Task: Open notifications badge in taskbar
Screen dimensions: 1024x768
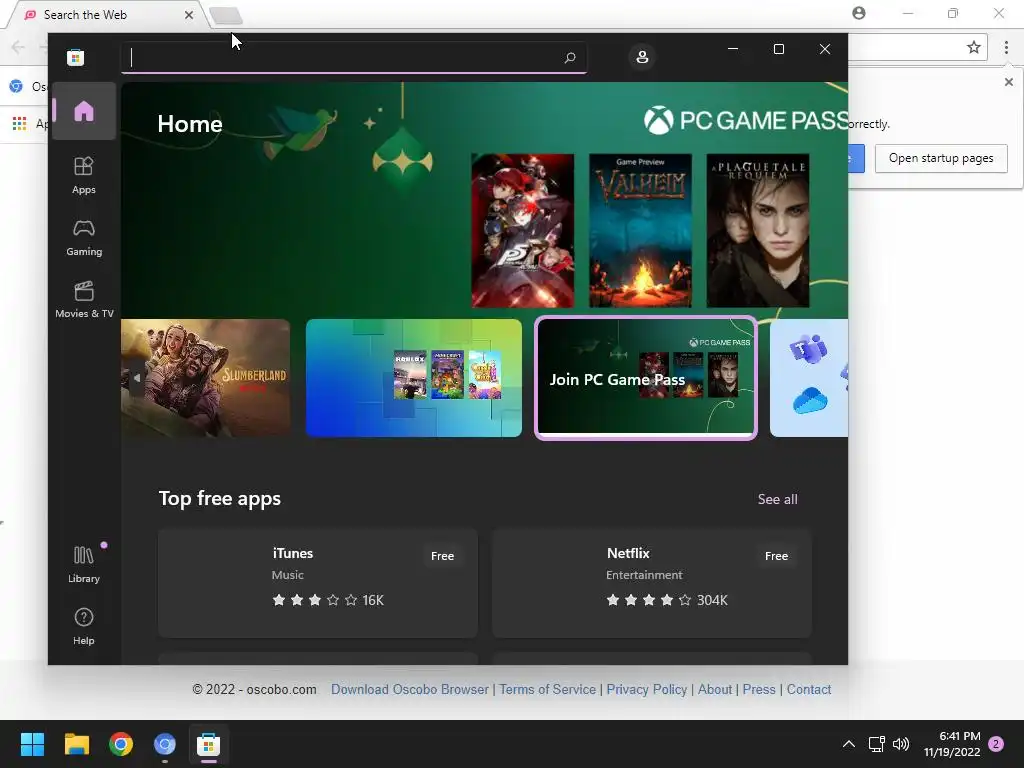Action: coord(996,744)
